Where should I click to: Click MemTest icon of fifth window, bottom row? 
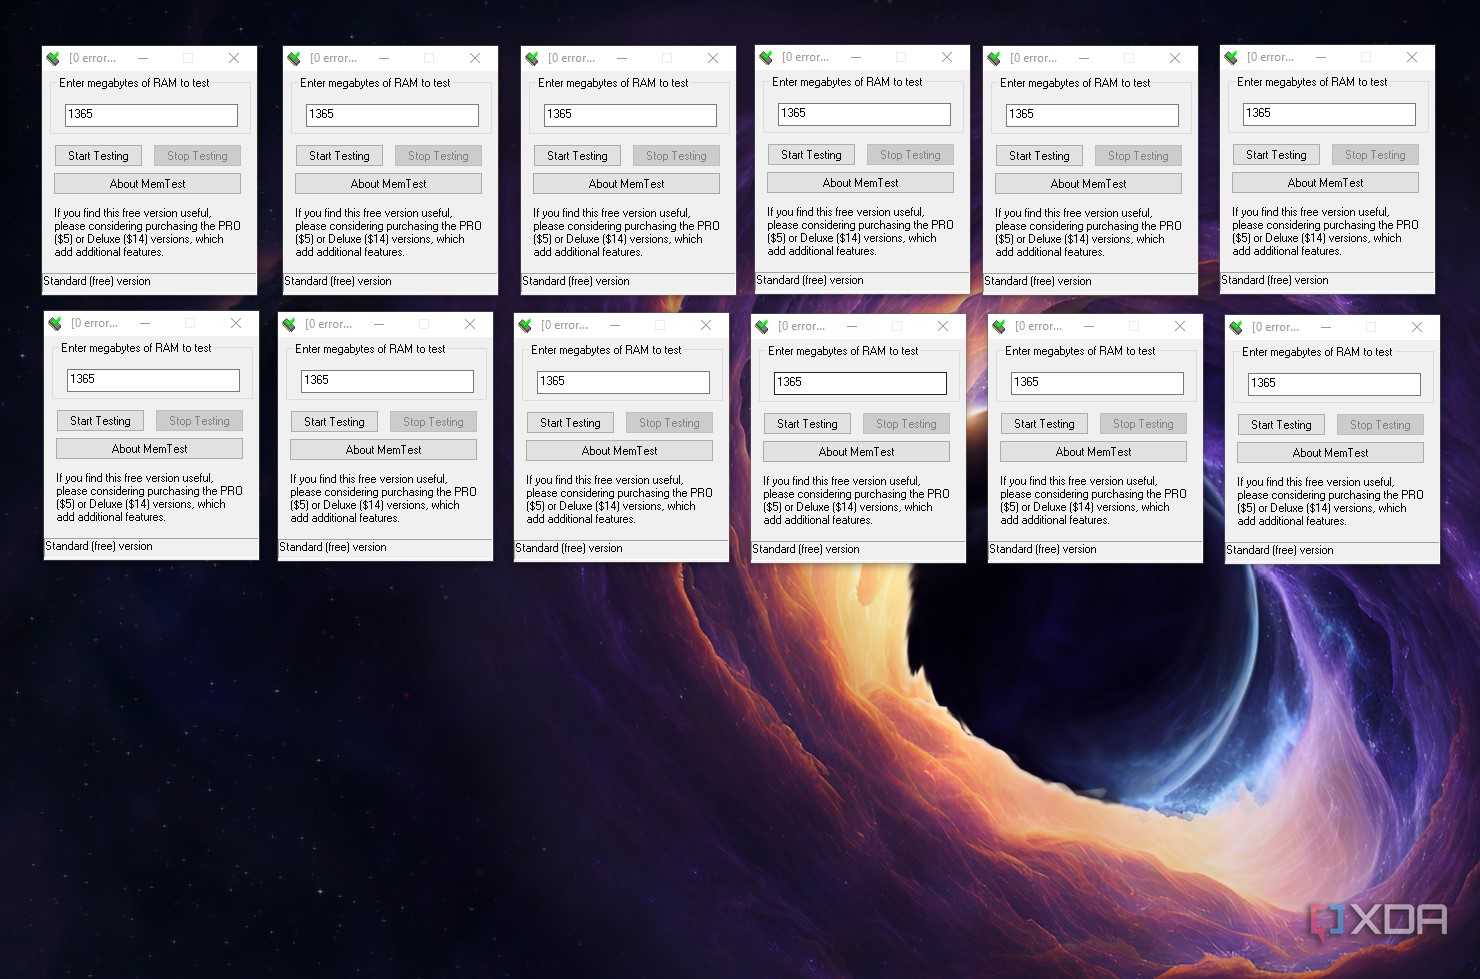[1000, 326]
